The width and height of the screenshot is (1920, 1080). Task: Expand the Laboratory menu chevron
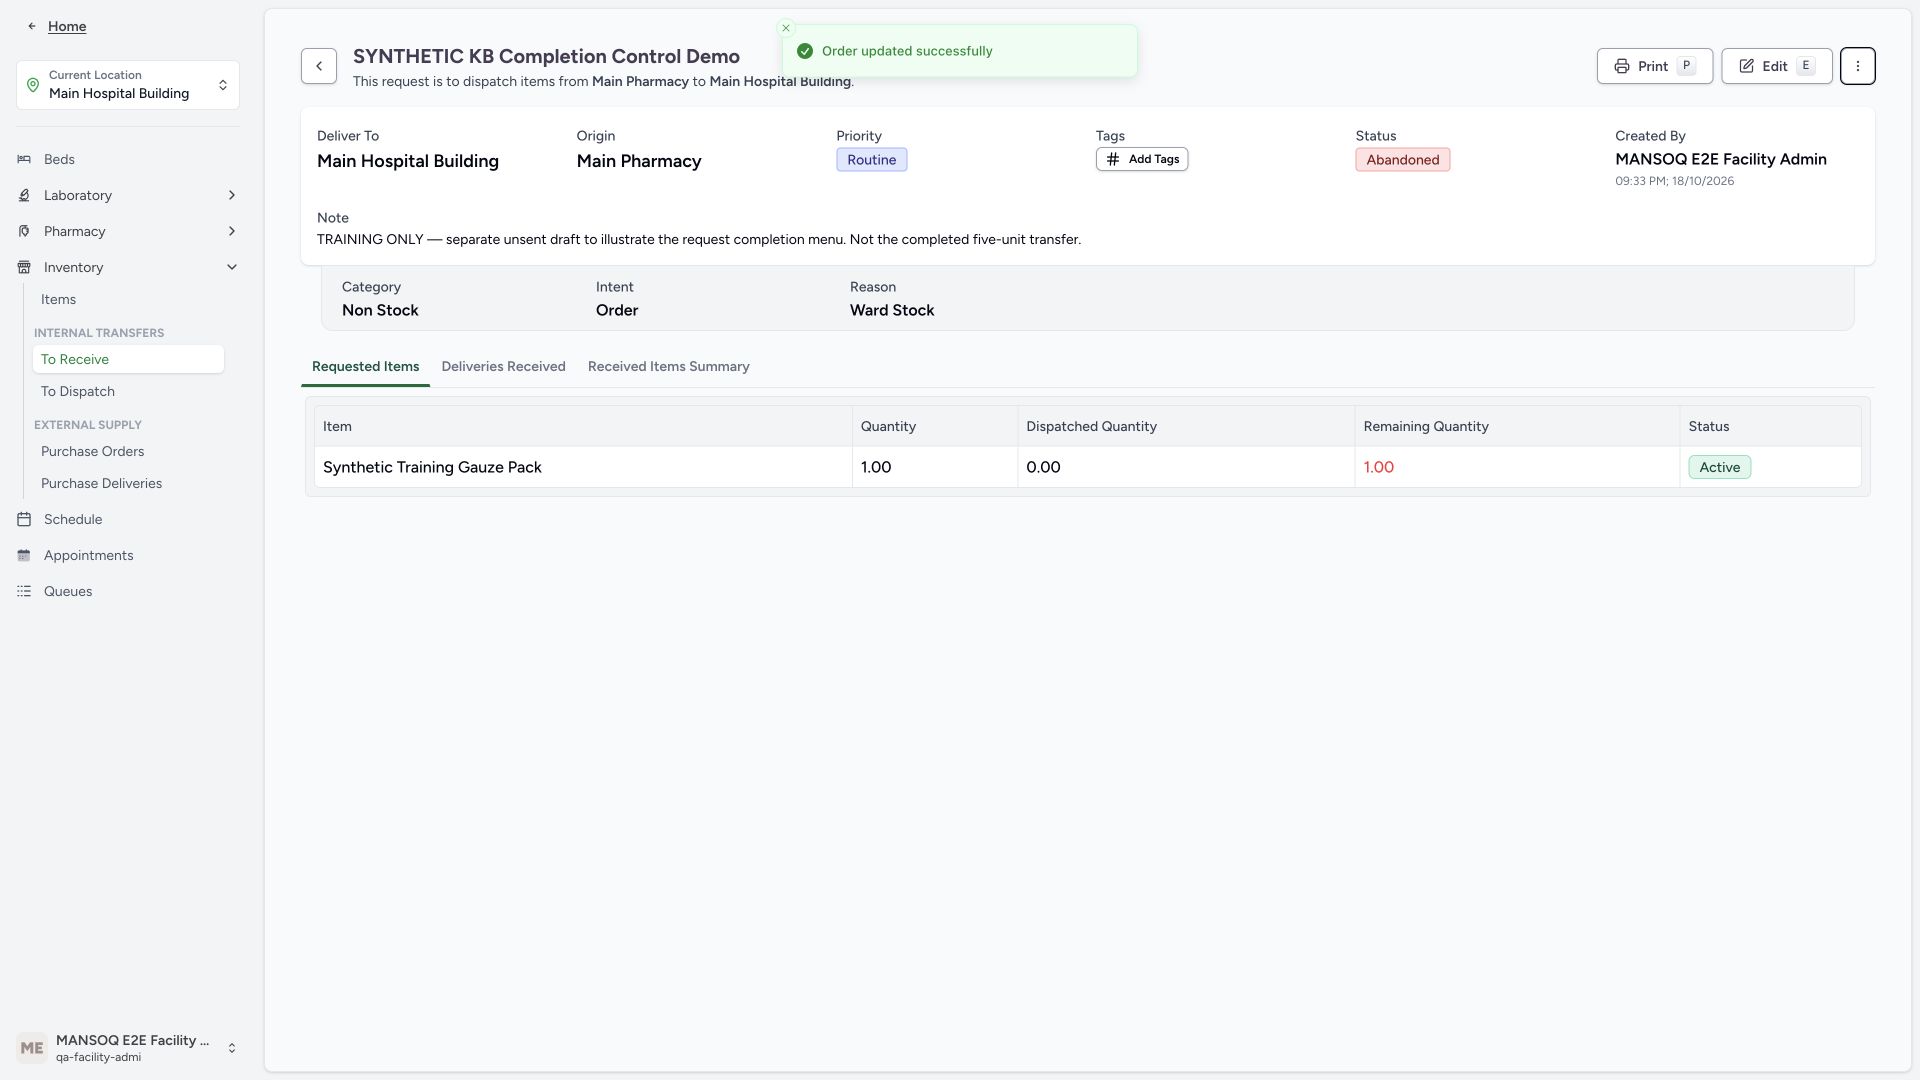[232, 195]
